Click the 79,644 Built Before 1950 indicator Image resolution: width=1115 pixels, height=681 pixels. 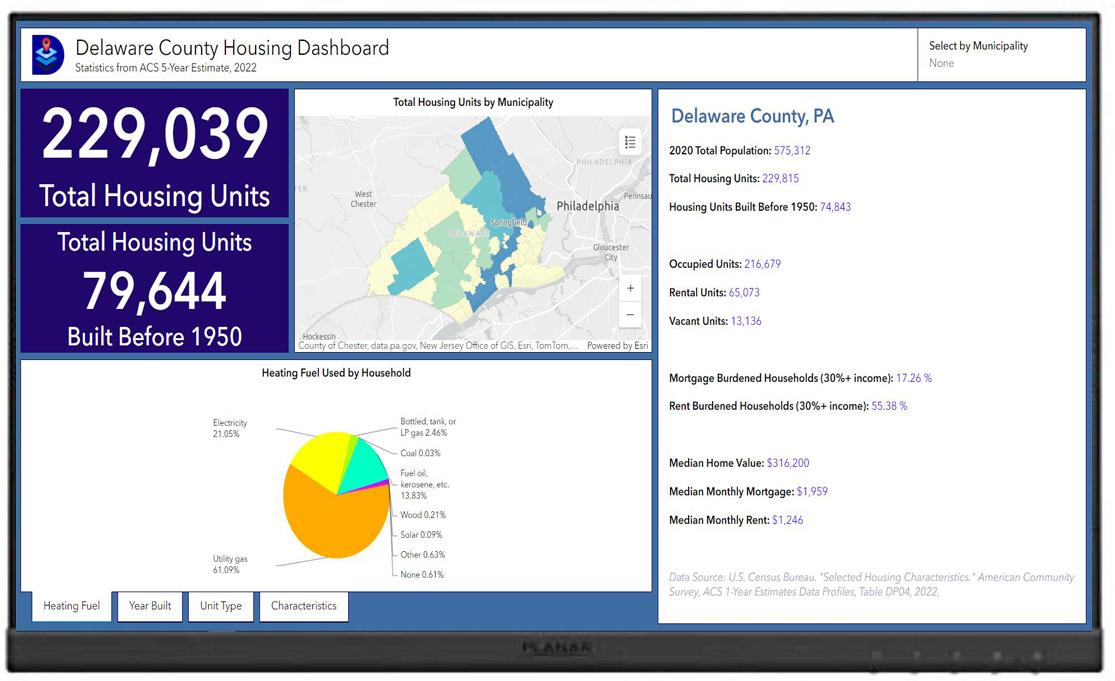coord(154,290)
